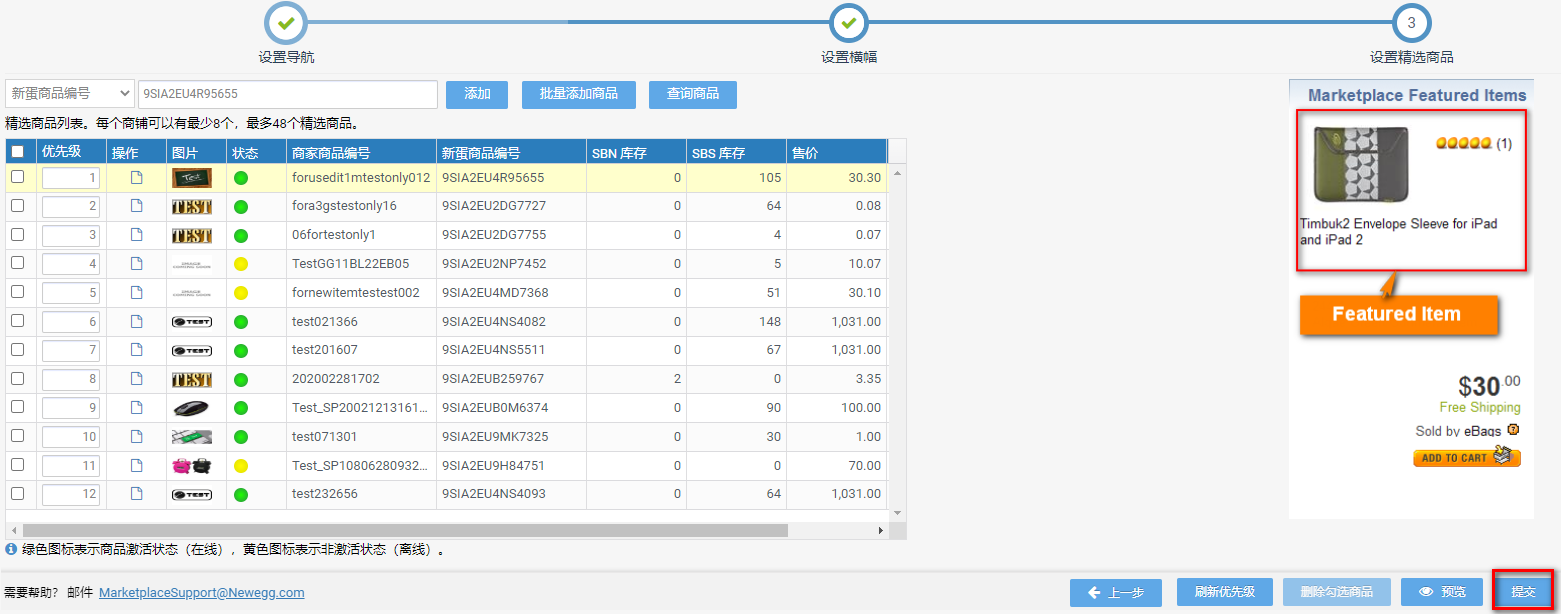This screenshot has width=1561, height=614.
Task: Open the edit icon for test071301
Action: pos(137,437)
